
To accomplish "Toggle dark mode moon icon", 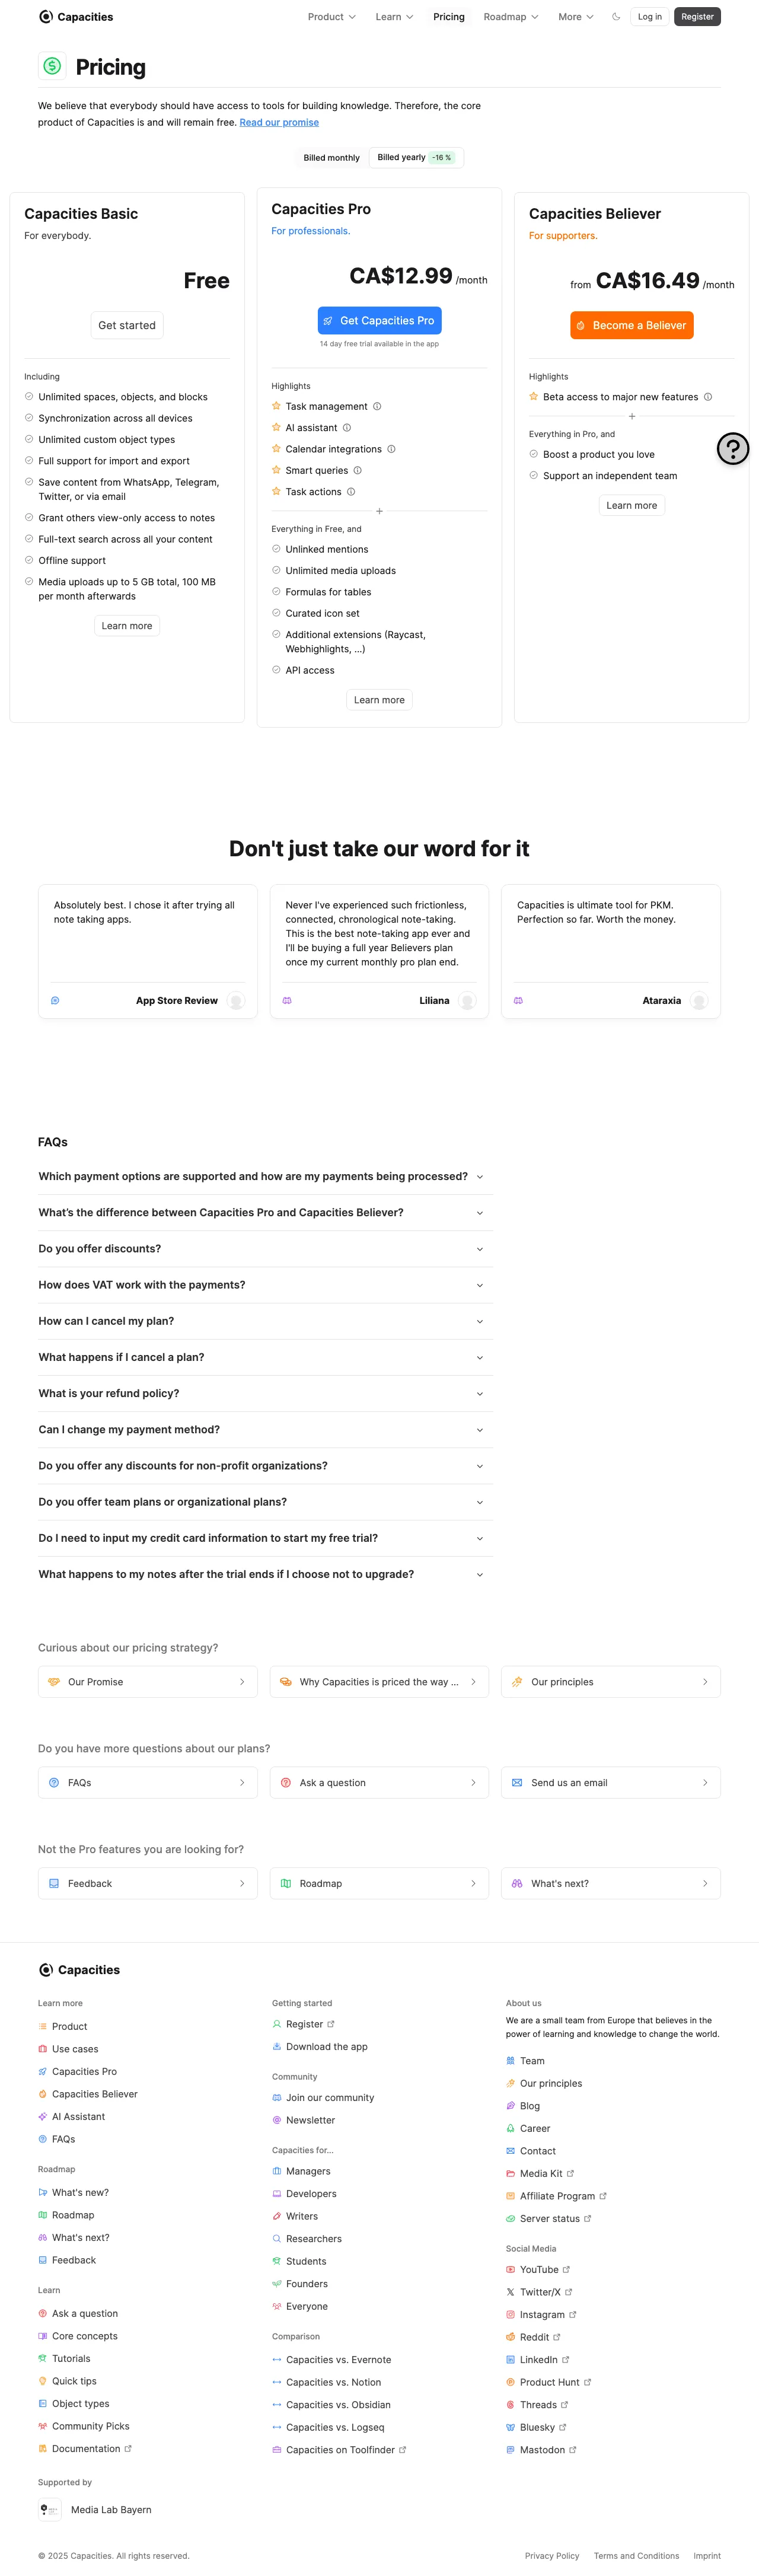I will click(x=616, y=17).
